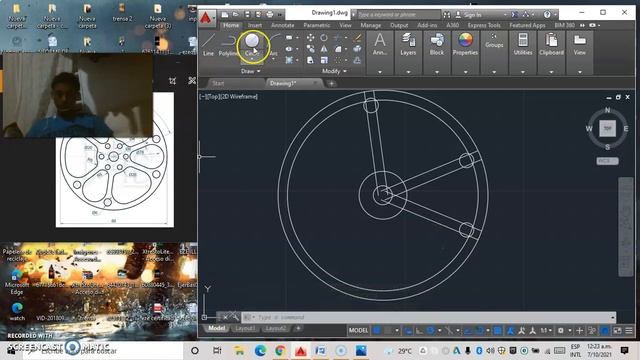Viewport: 640px width, 360px height.
Task: Click the Offset tool in Modify panel
Action: (x=357, y=60)
